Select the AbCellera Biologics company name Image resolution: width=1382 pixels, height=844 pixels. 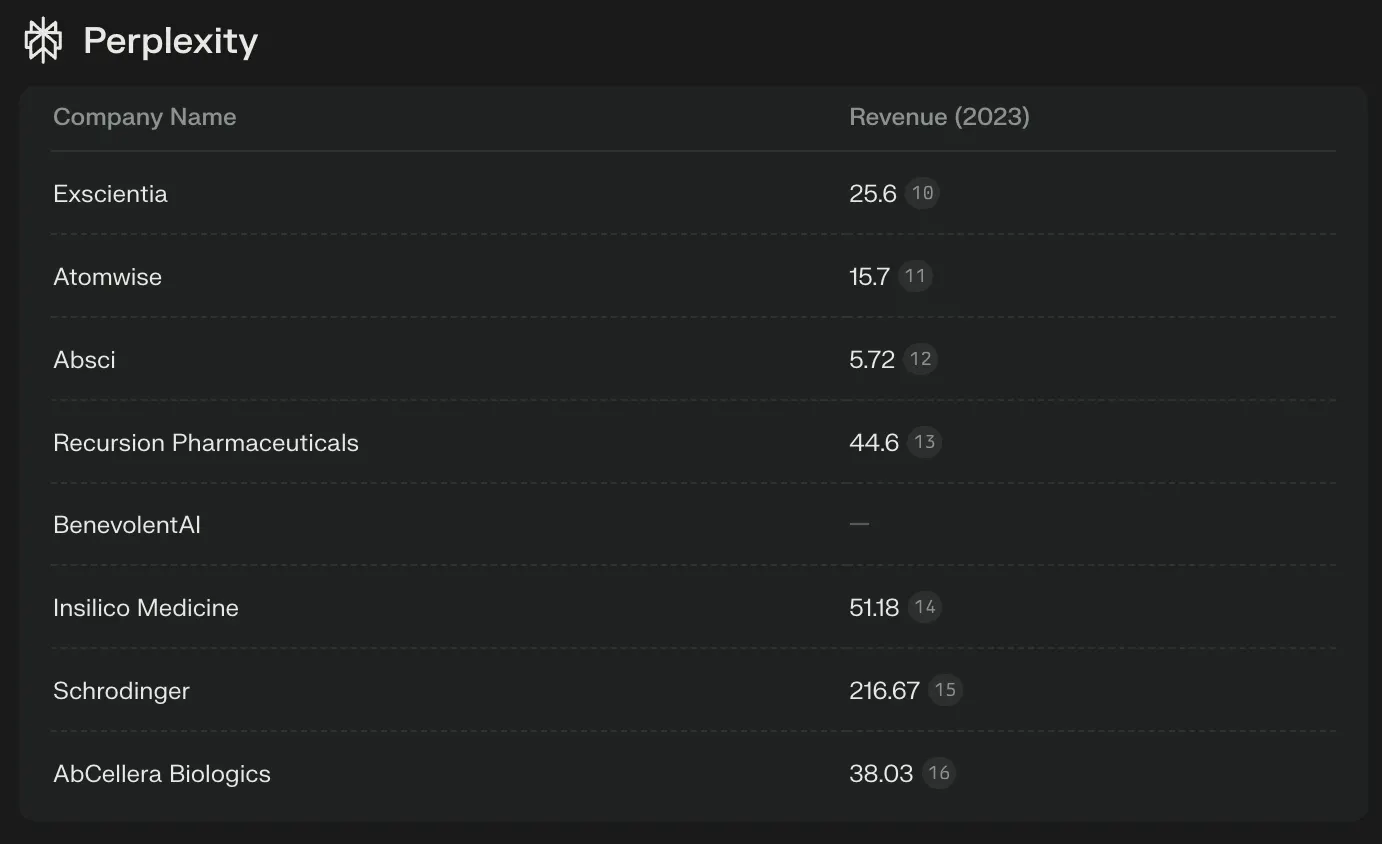tap(162, 774)
